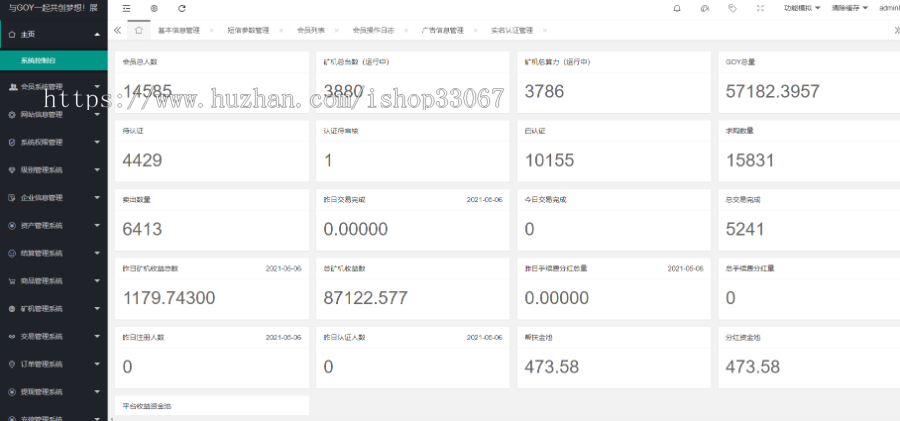Switch to the 会员列表 tab
Screen dimensions: 900x421
tap(311, 30)
